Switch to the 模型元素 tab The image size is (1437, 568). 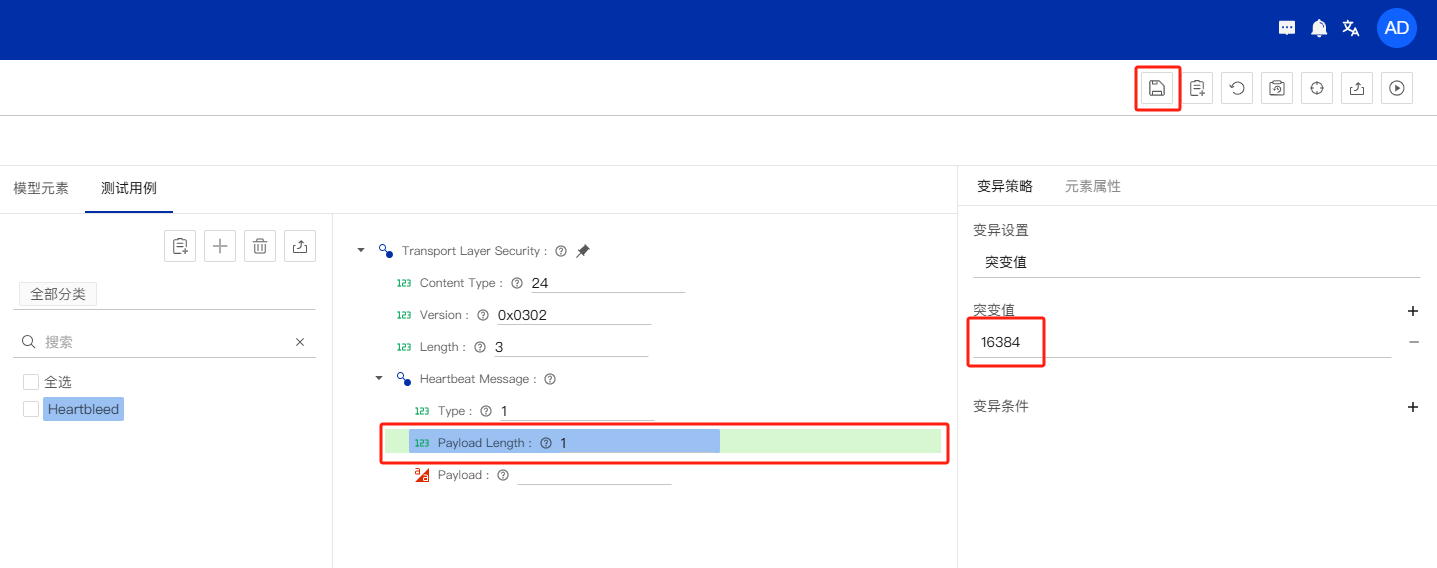tap(41, 188)
